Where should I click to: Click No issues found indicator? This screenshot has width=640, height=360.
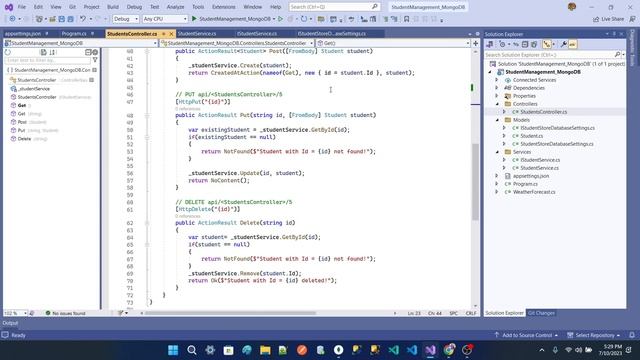[65, 313]
